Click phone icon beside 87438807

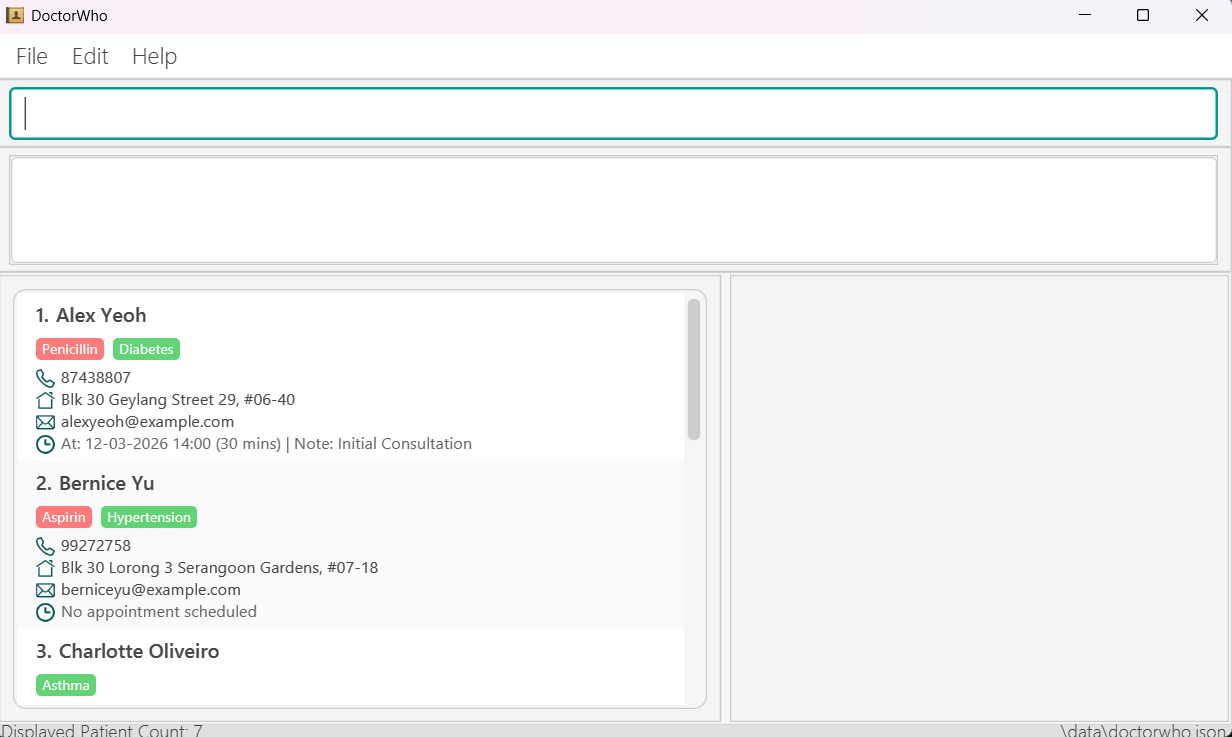45,378
